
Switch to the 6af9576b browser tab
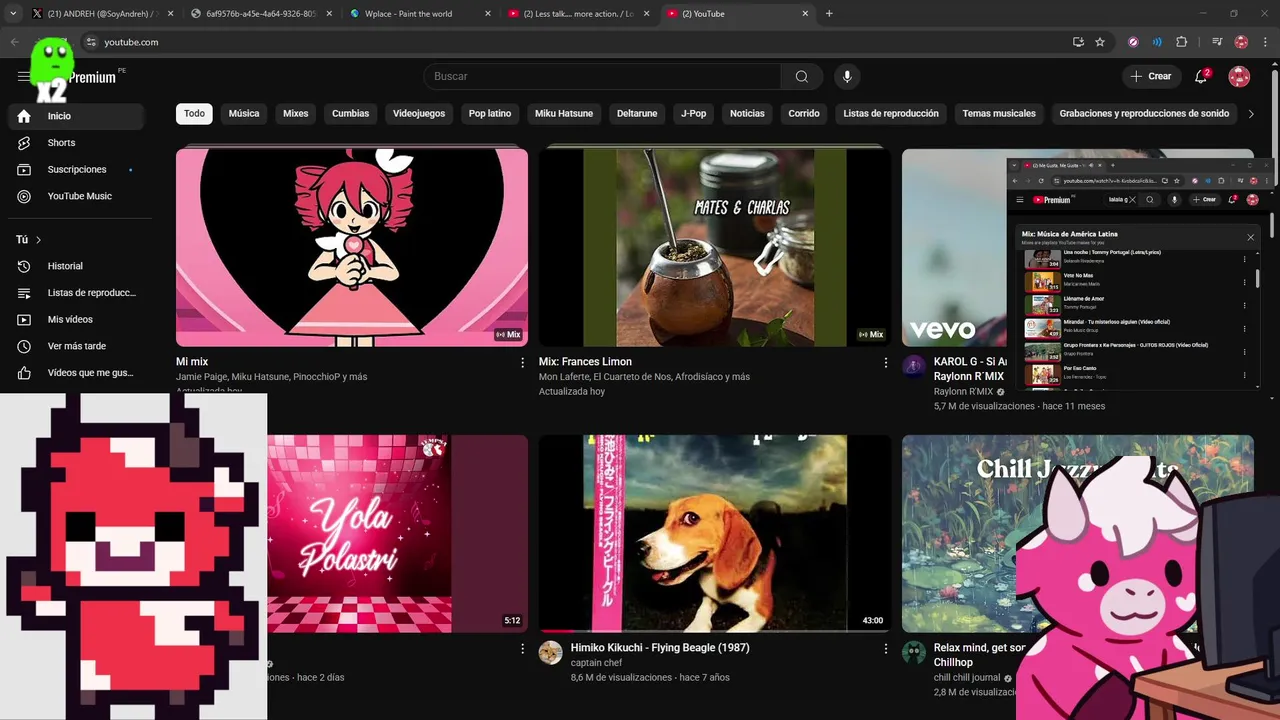coord(260,14)
